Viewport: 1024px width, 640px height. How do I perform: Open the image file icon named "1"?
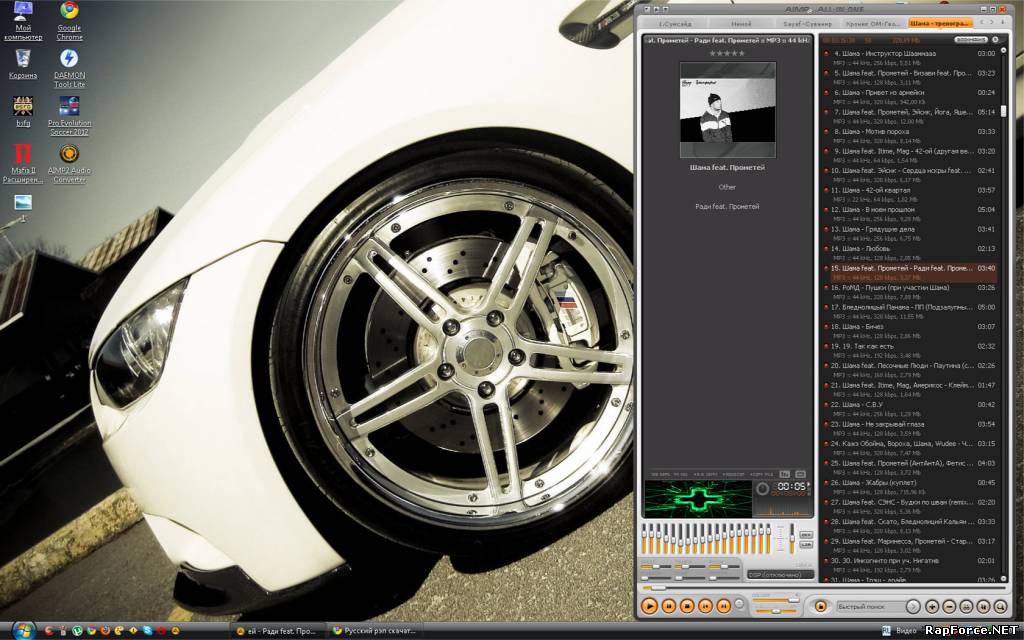23,208
